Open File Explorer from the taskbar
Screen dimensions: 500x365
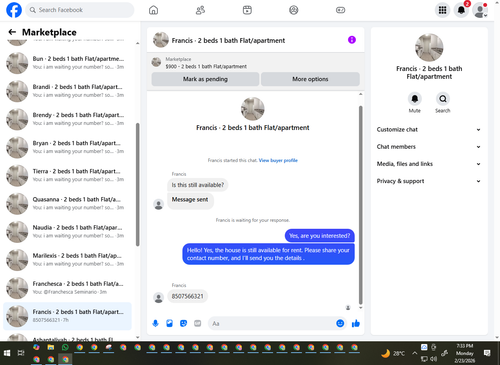(51, 347)
